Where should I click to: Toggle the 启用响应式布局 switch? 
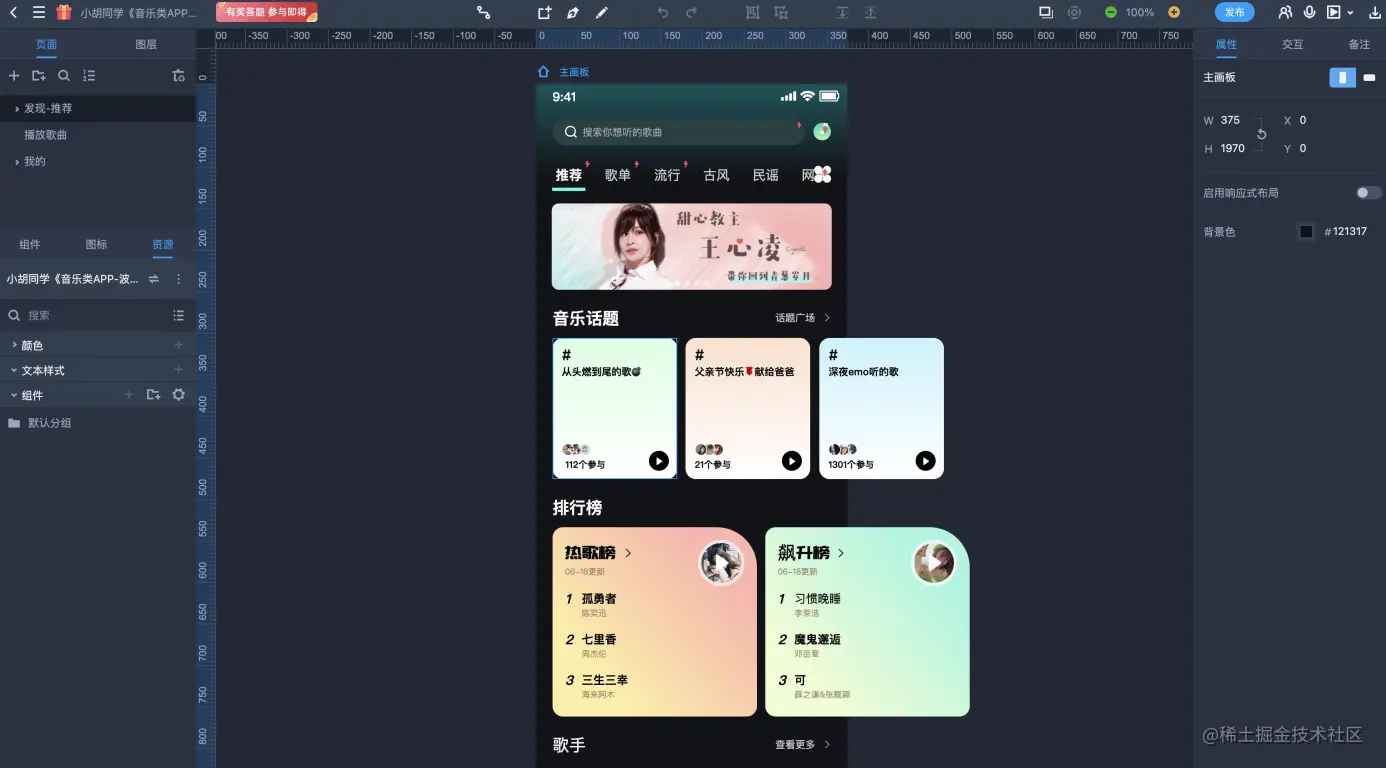1368,193
